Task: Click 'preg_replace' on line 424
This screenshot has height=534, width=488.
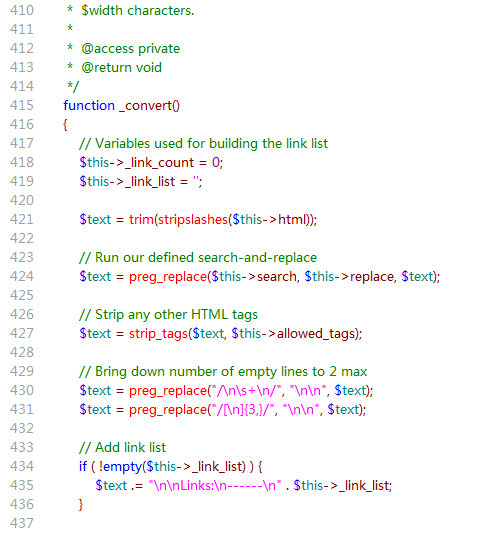Action: tap(168, 277)
